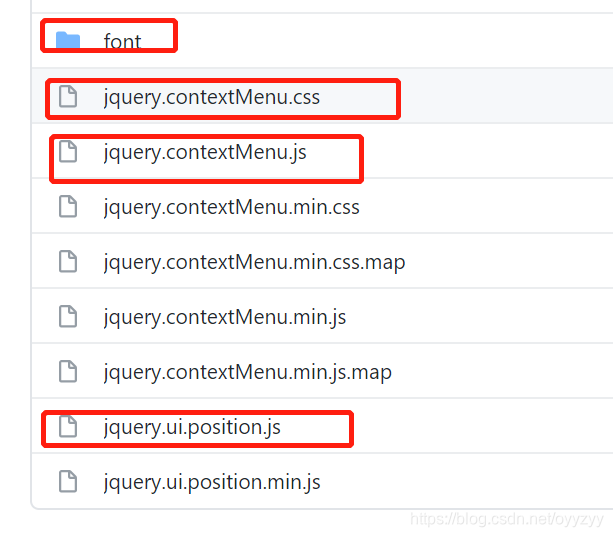Open the font folder link
The image size is (613, 537).
122,41
